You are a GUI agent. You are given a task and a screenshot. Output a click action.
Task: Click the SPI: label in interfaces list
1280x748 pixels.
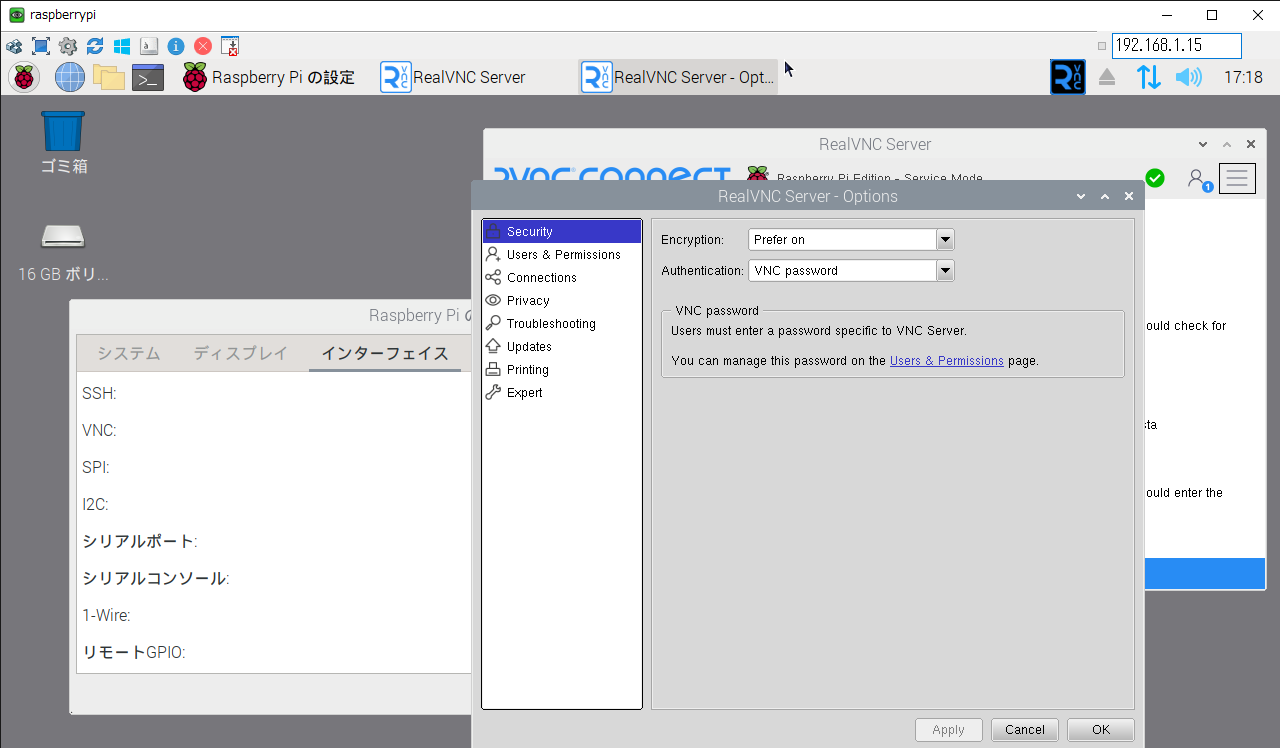pyautogui.click(x=96, y=467)
